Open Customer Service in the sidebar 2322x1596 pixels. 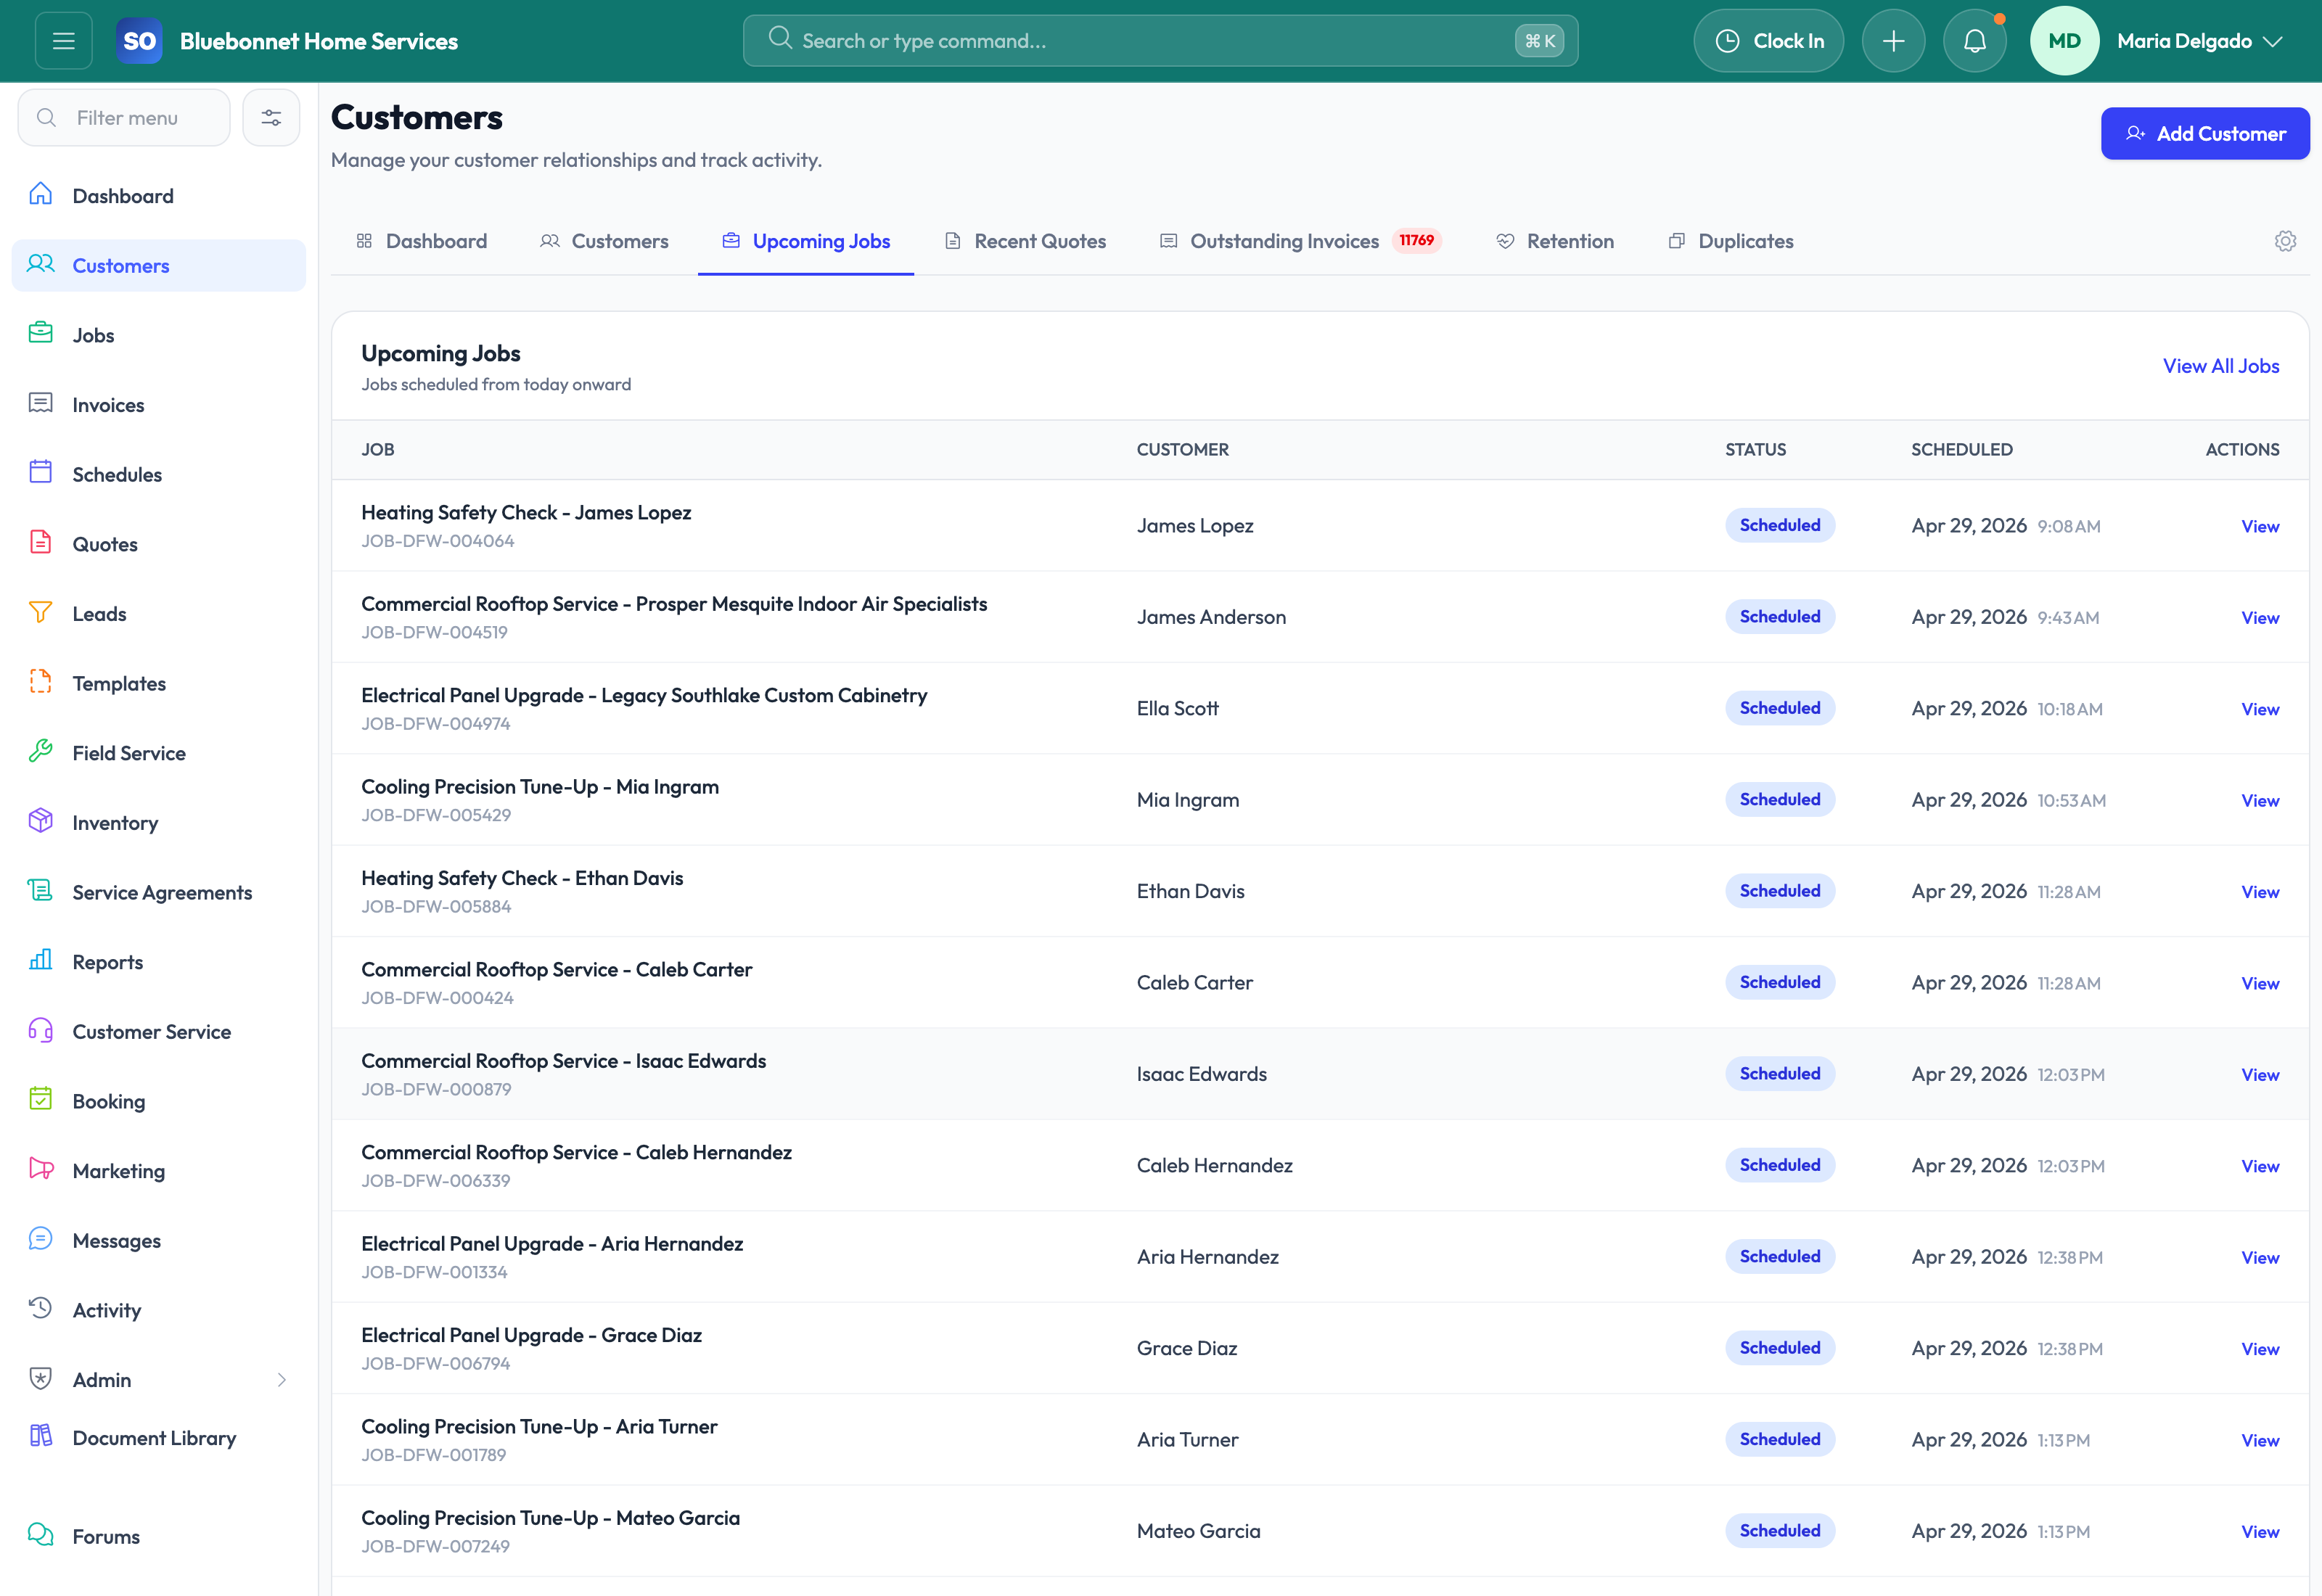[x=159, y=1032]
